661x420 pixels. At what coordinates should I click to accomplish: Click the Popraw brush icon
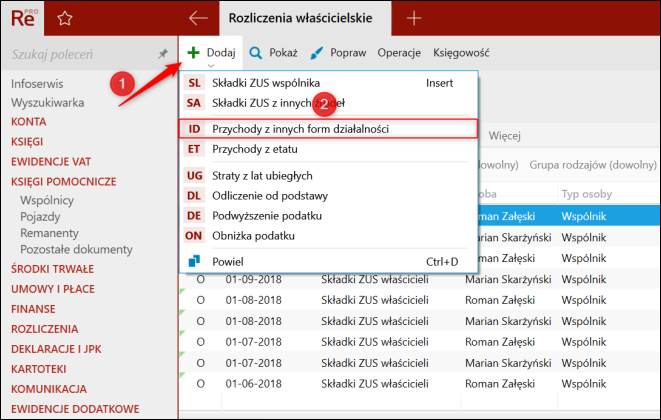click(317, 52)
